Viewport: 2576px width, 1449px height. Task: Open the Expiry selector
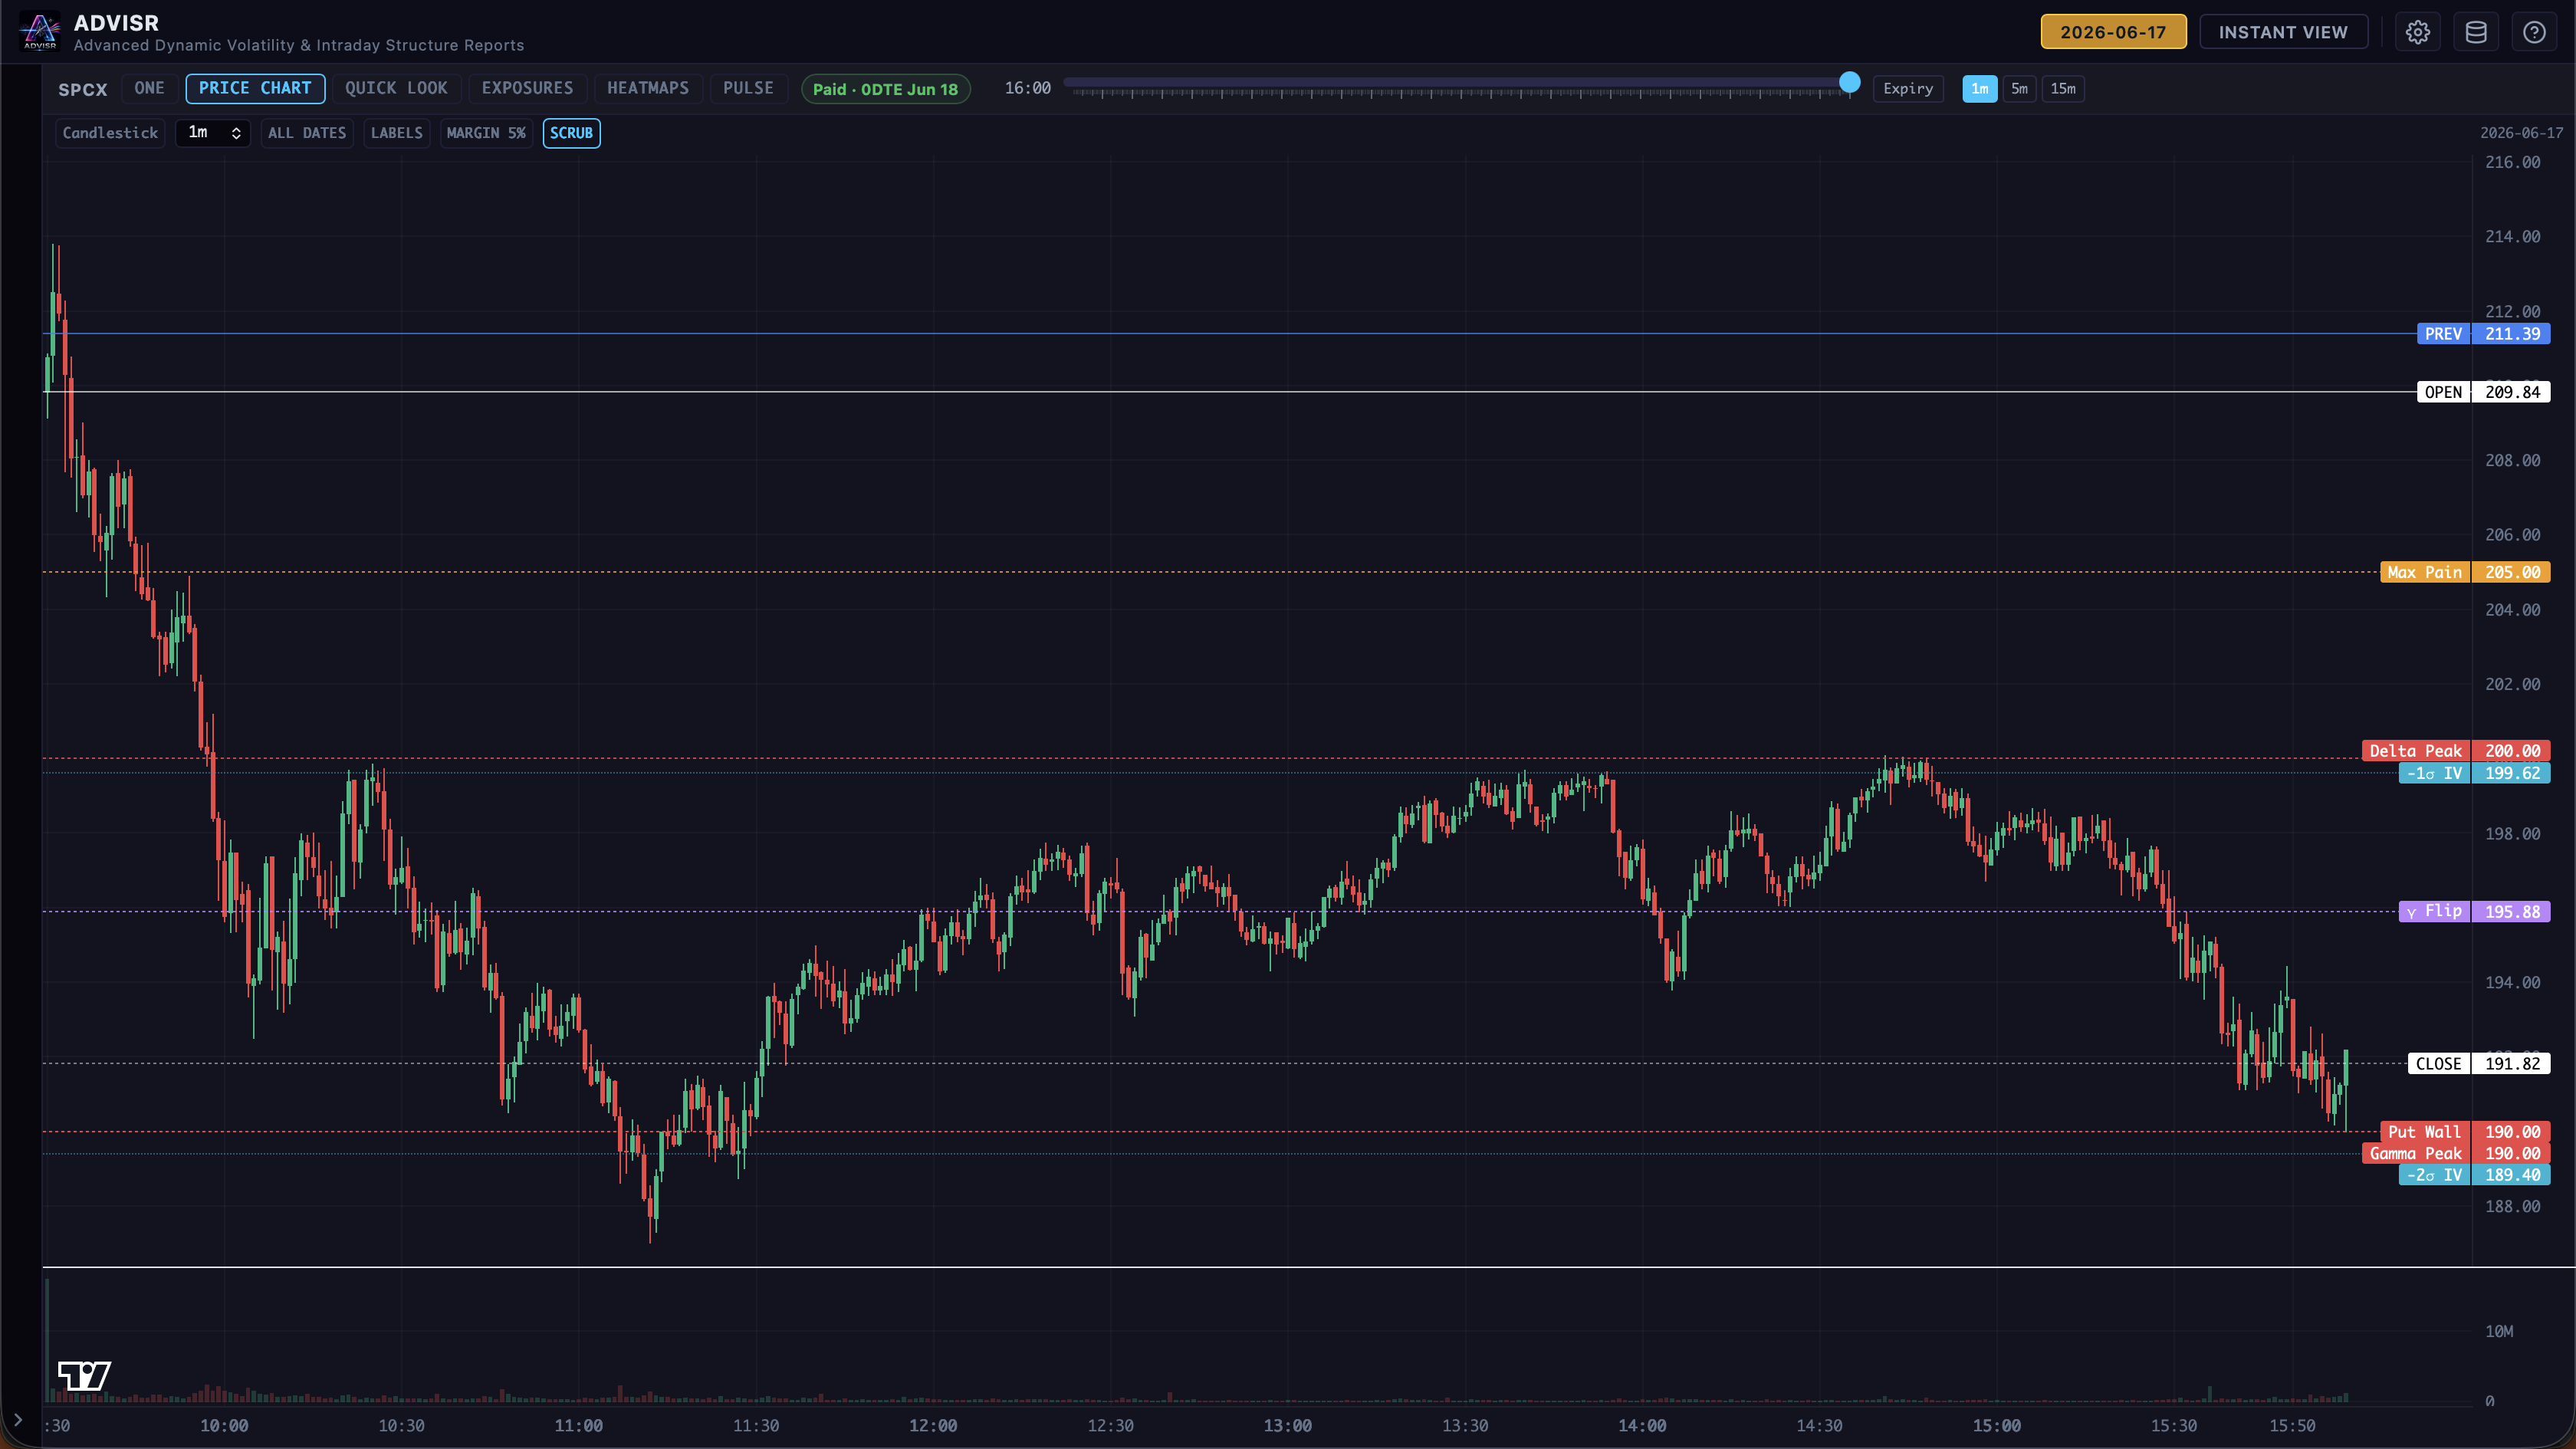[x=1907, y=89]
